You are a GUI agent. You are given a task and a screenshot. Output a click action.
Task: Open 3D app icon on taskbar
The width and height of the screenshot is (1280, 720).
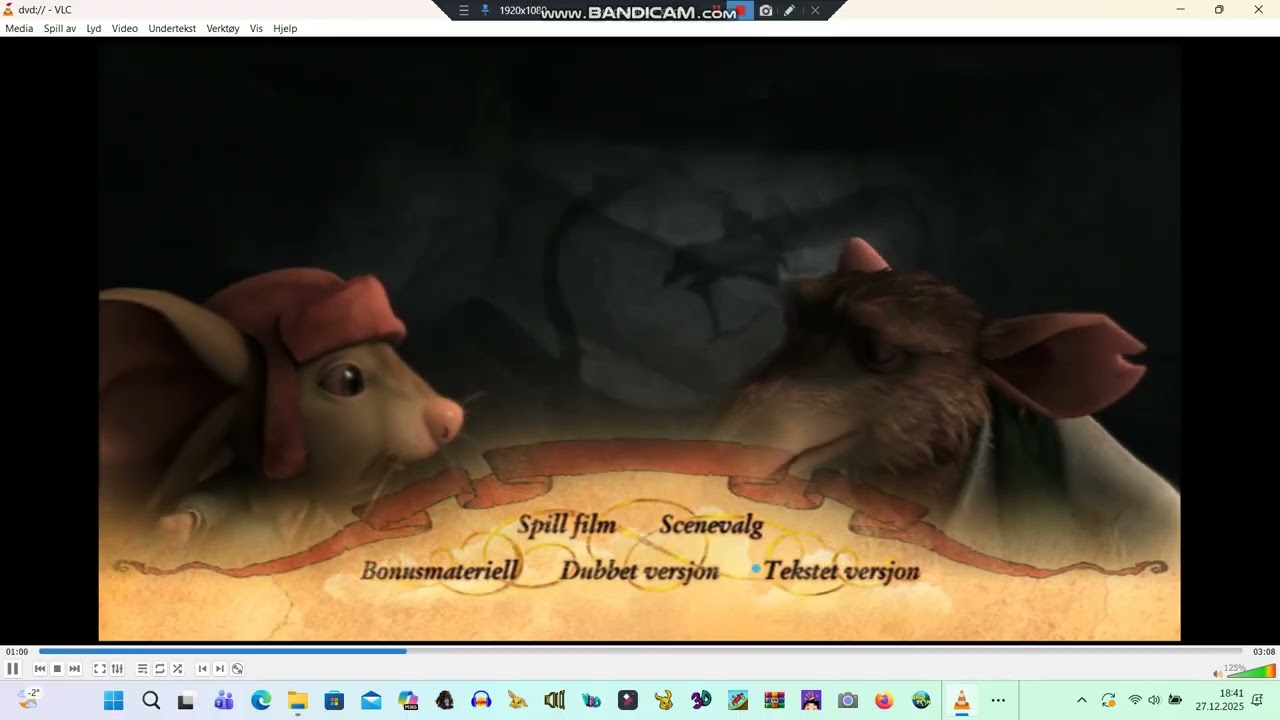click(x=701, y=700)
